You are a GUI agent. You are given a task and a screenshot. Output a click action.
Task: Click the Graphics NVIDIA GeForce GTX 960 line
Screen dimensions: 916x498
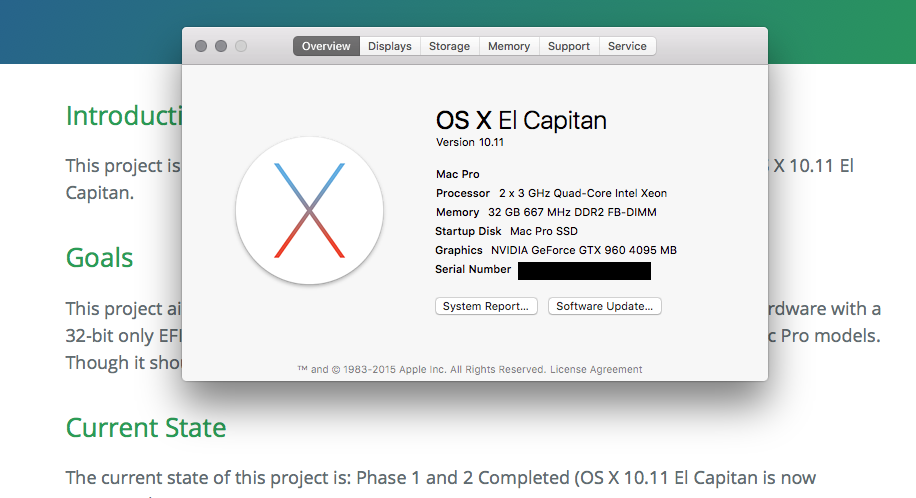pyautogui.click(x=556, y=250)
